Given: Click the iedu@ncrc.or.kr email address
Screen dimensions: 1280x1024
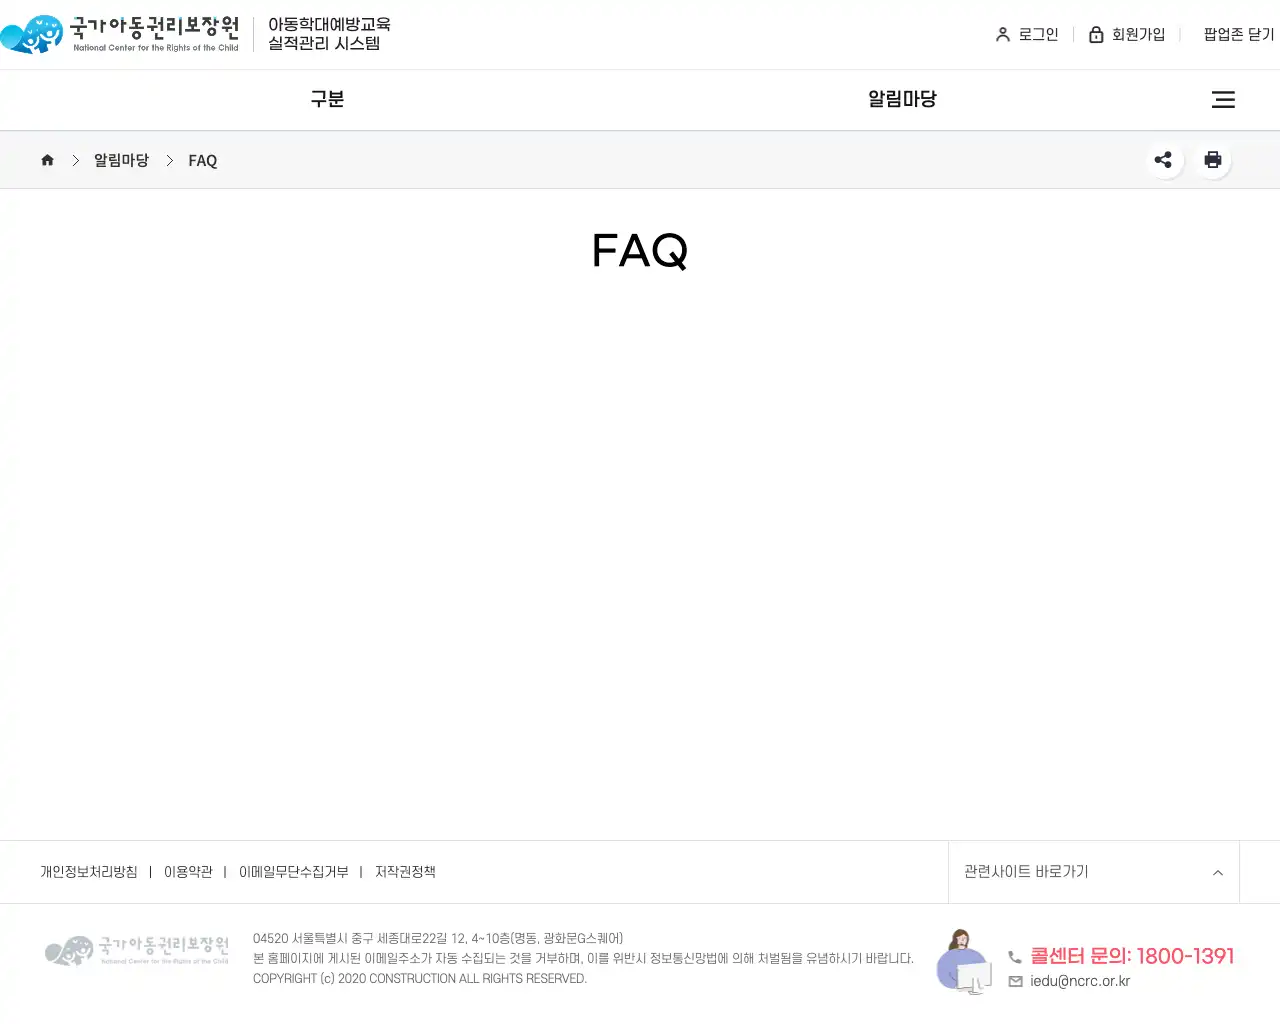Looking at the screenshot, I should coord(1080,982).
